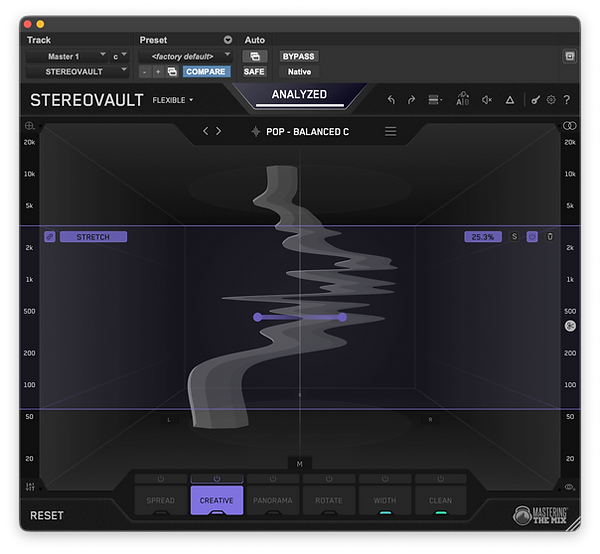600x554 pixels.
Task: Select the CREATIVE module tab
Action: [217, 500]
